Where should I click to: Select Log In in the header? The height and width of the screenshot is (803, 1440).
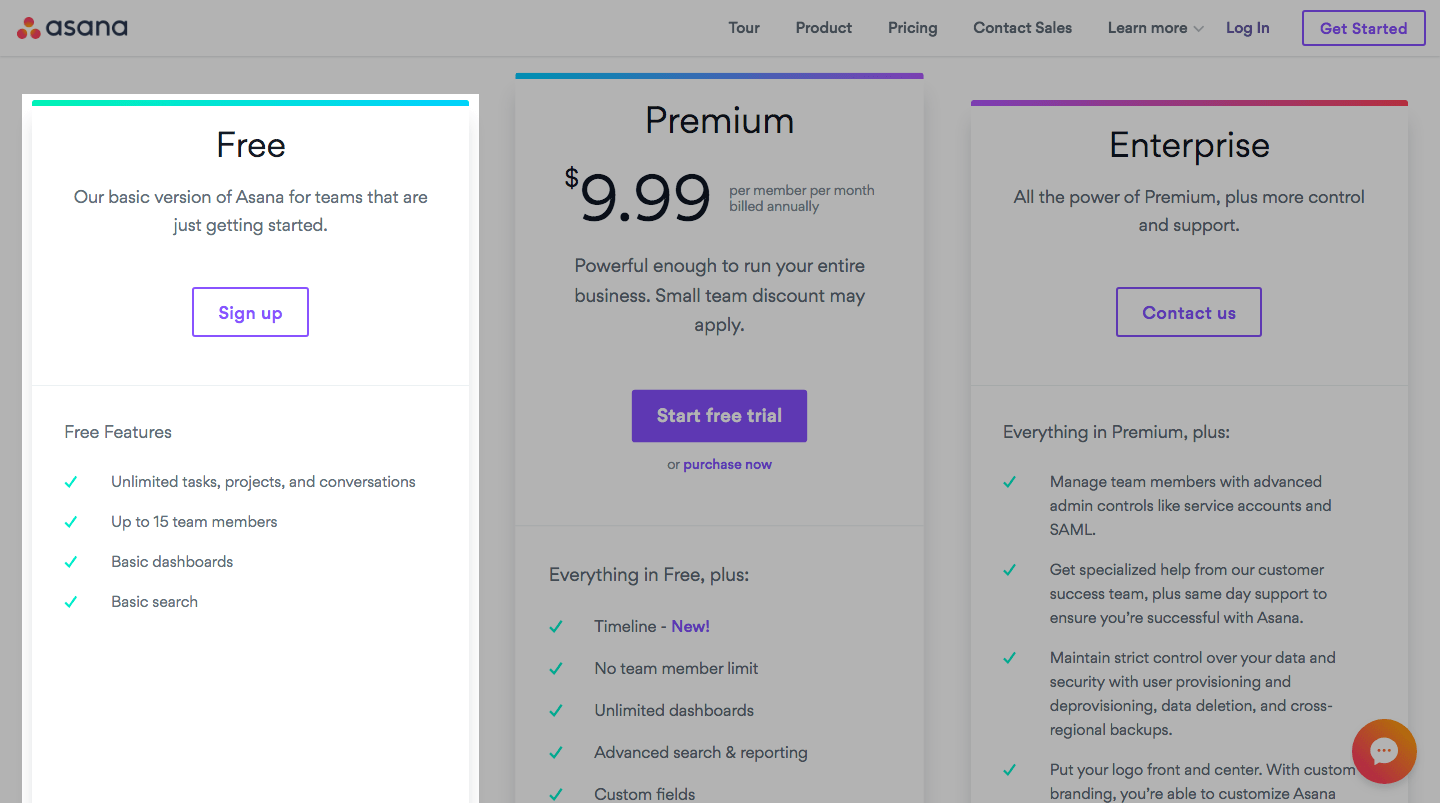point(1247,27)
